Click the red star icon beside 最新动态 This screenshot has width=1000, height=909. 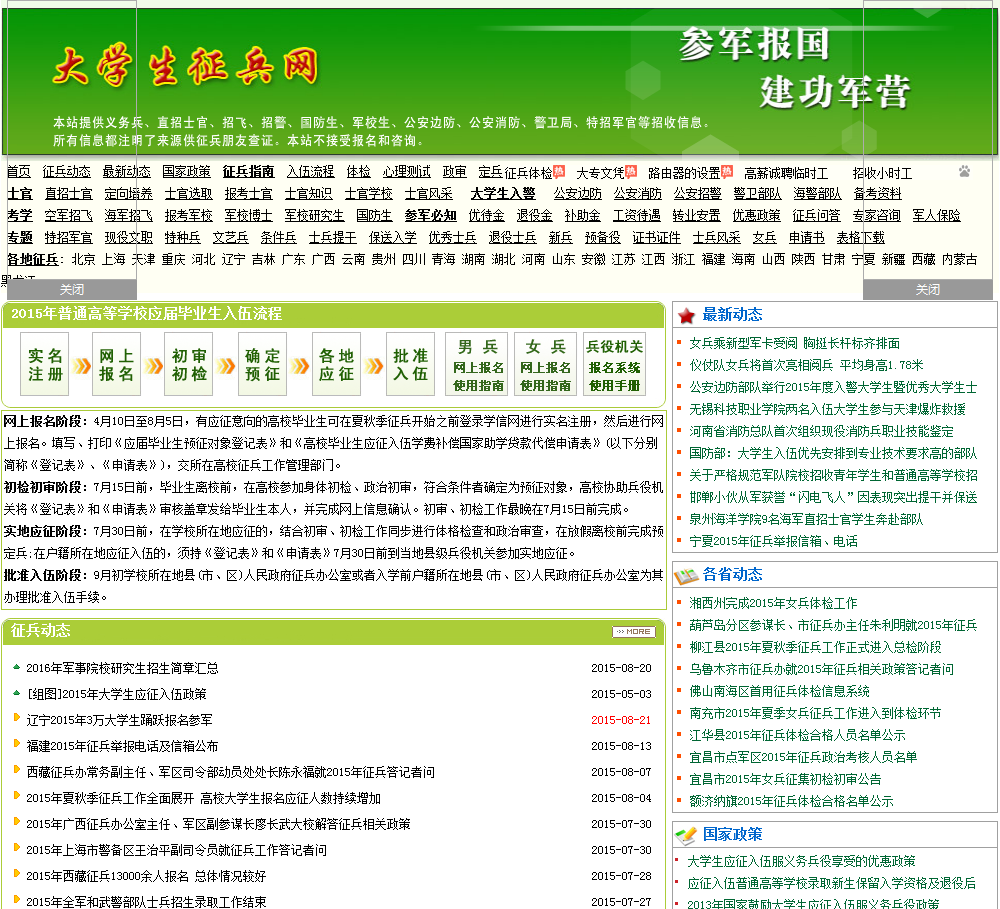click(x=686, y=315)
